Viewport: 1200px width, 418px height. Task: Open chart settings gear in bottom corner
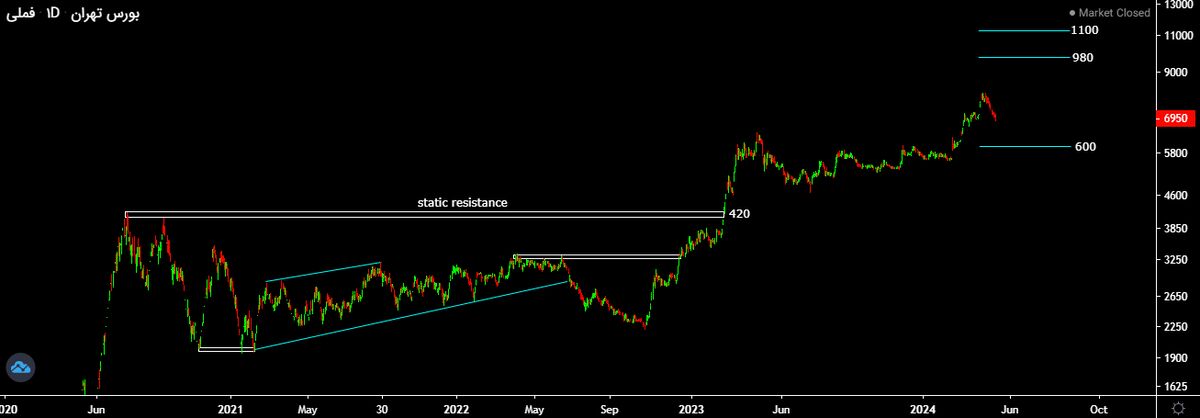(x=1176, y=409)
